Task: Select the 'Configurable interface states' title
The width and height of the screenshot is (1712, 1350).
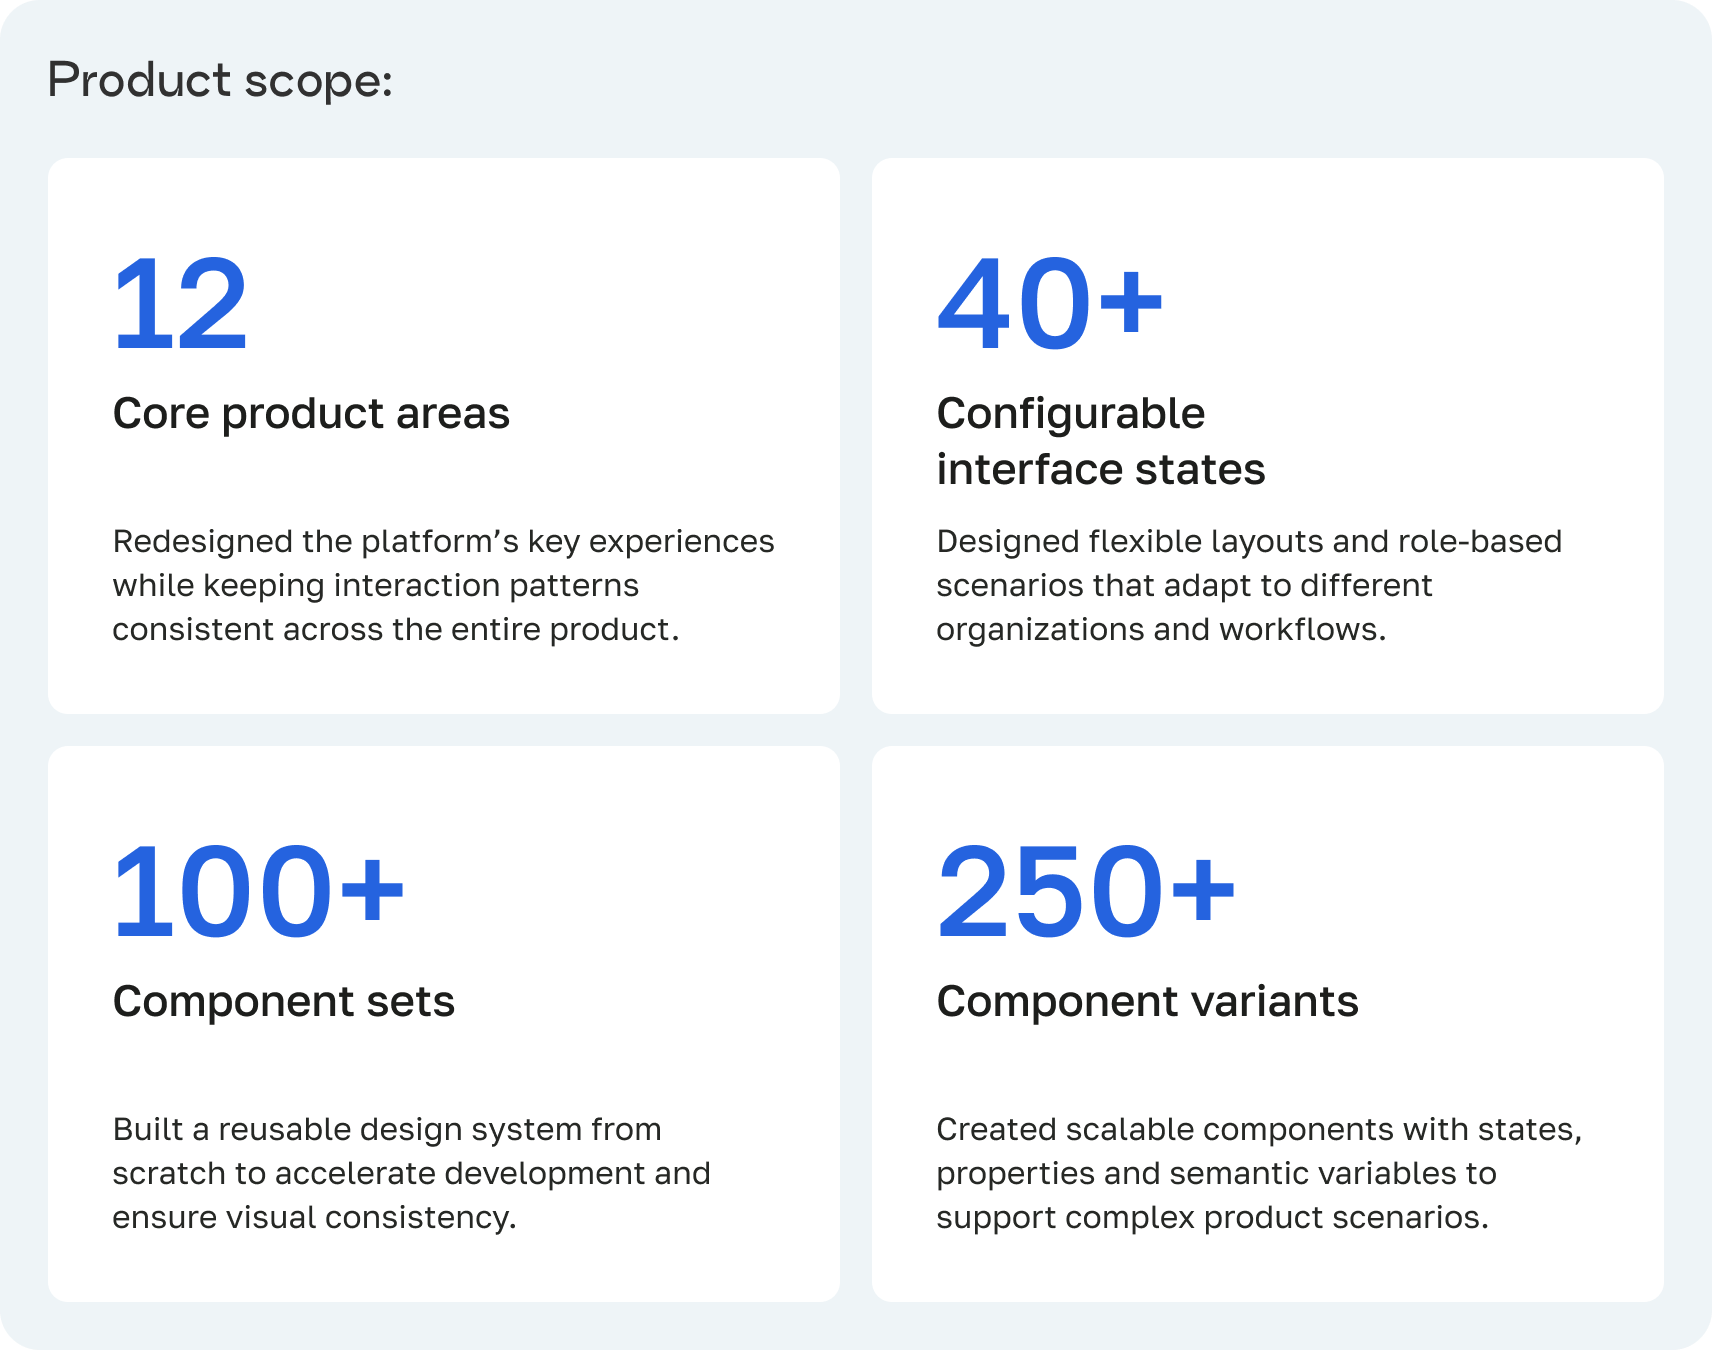Action: tap(1101, 441)
